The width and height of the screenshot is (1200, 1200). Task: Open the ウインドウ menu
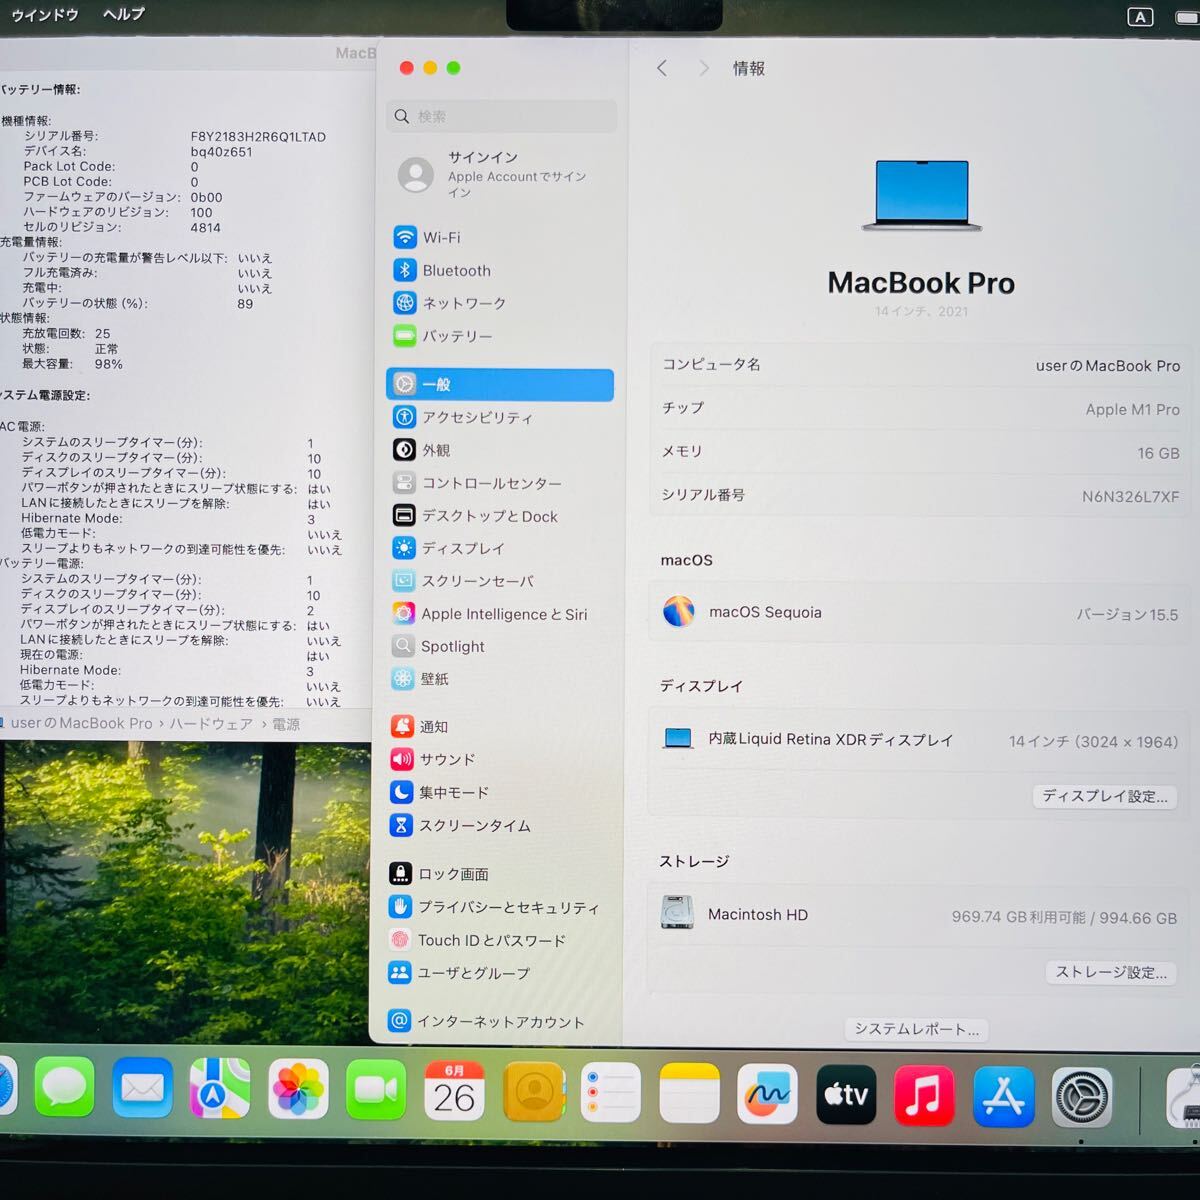[x=44, y=15]
